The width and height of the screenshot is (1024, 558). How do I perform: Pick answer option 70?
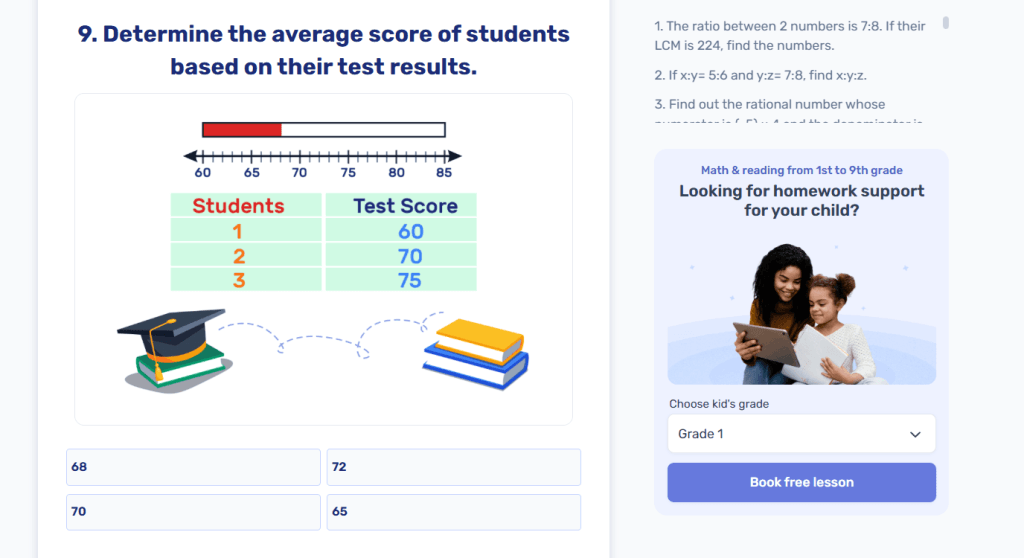(x=193, y=512)
